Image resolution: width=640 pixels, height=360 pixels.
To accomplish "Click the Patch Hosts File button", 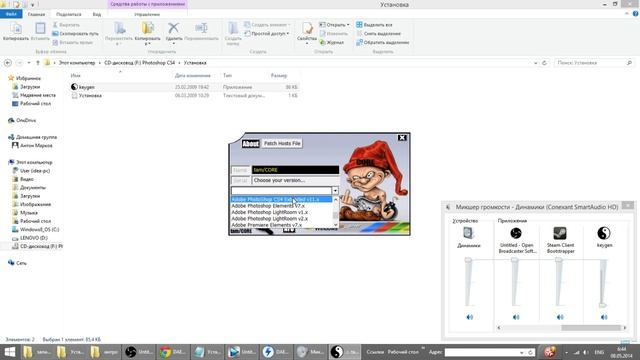I will pyautogui.click(x=282, y=143).
